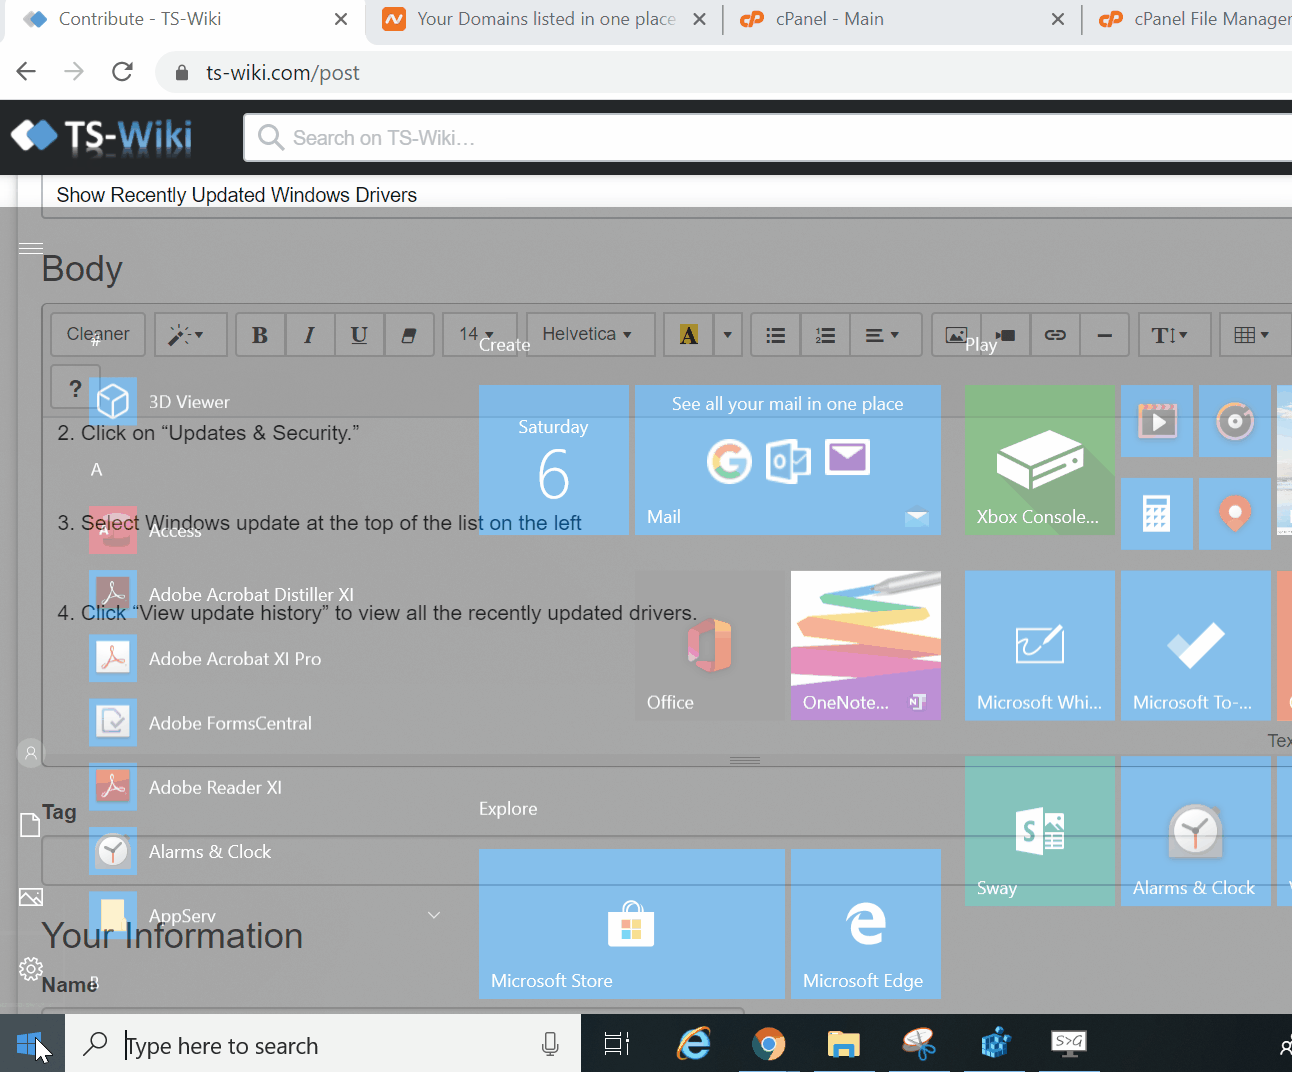Open the font color dropdown arrow
The width and height of the screenshot is (1292, 1072).
(x=727, y=335)
